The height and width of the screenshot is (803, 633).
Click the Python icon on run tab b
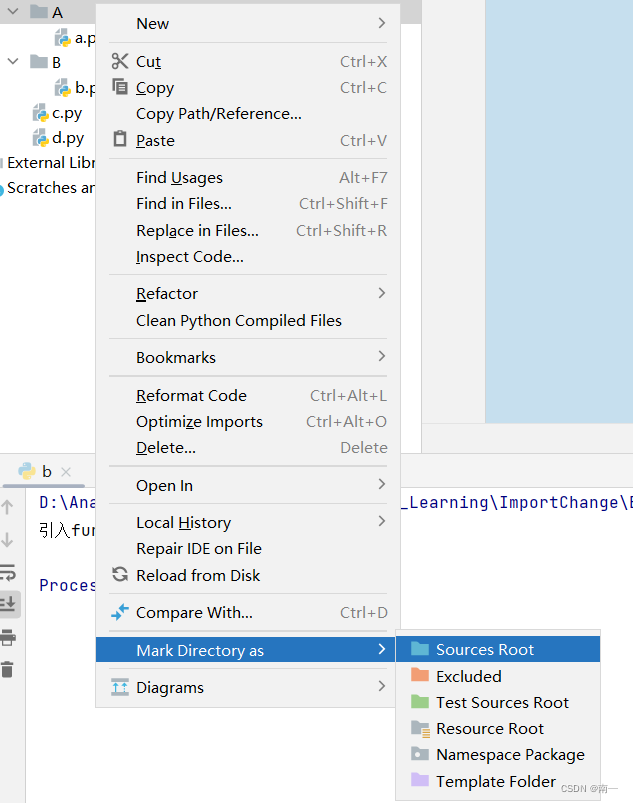(27, 471)
